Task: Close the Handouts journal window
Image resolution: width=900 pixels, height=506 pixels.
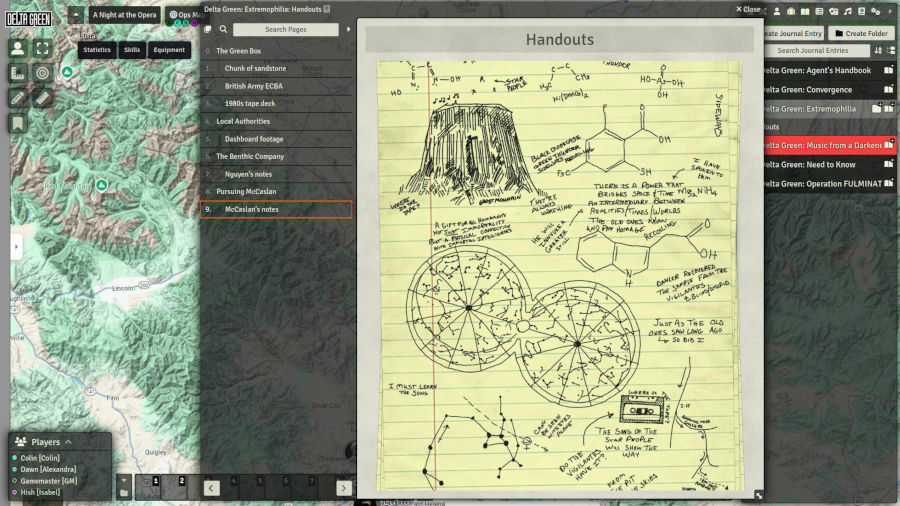Action: coord(748,9)
